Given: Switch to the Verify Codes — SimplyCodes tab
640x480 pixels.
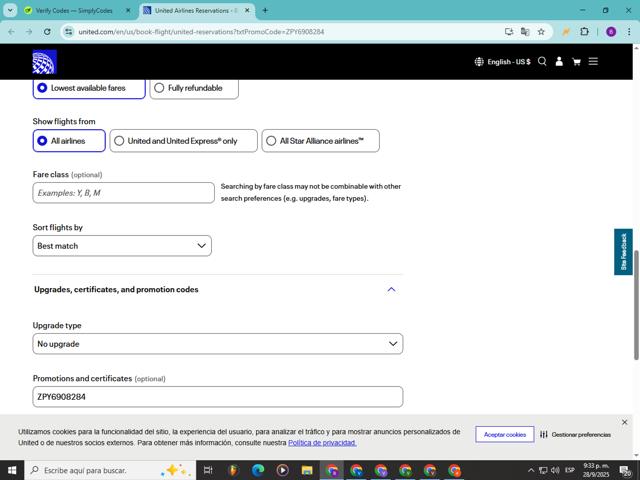Looking at the screenshot, I should click(x=73, y=11).
